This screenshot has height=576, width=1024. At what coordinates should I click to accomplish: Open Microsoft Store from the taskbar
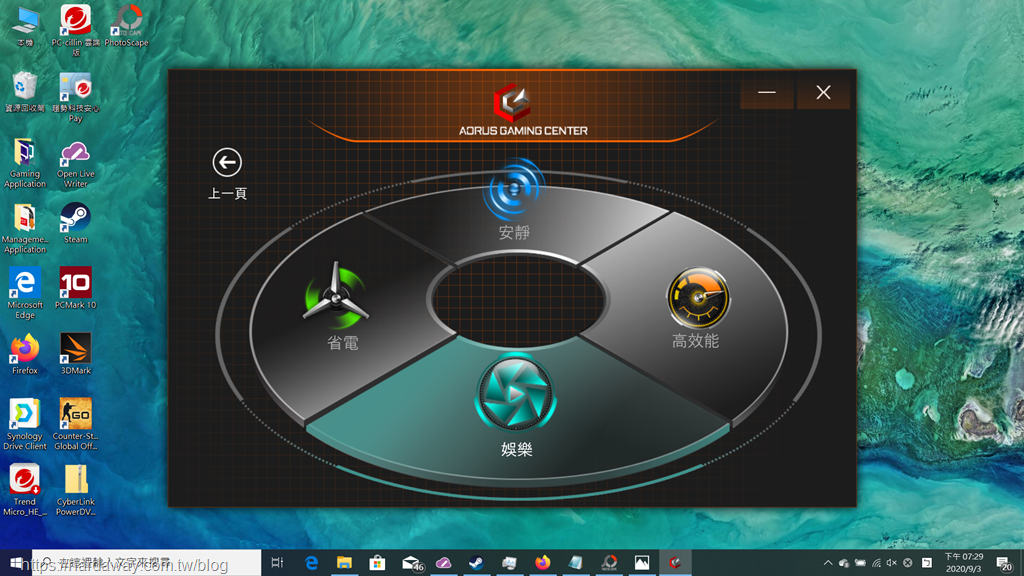(x=377, y=563)
